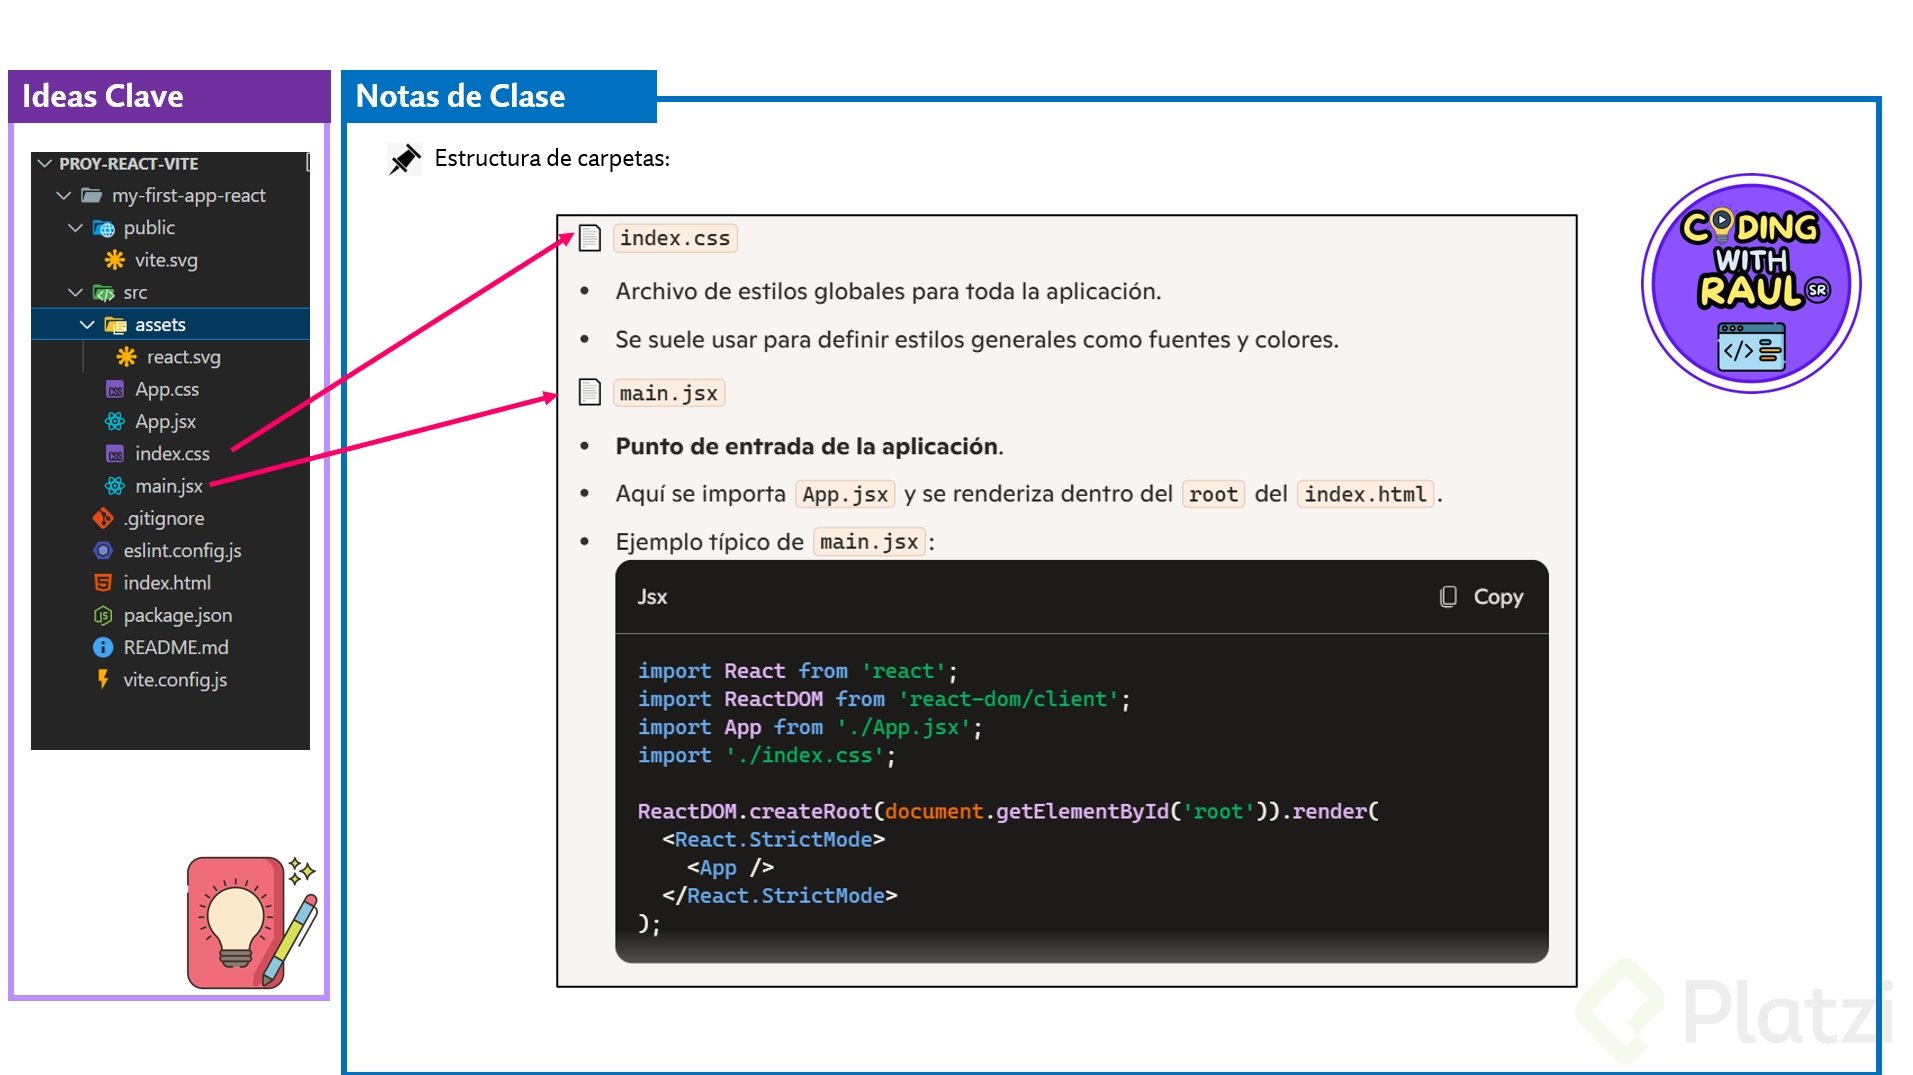Screen dimensions: 1913x1075
Task: Click the package.json Node icon
Action: pos(103,615)
